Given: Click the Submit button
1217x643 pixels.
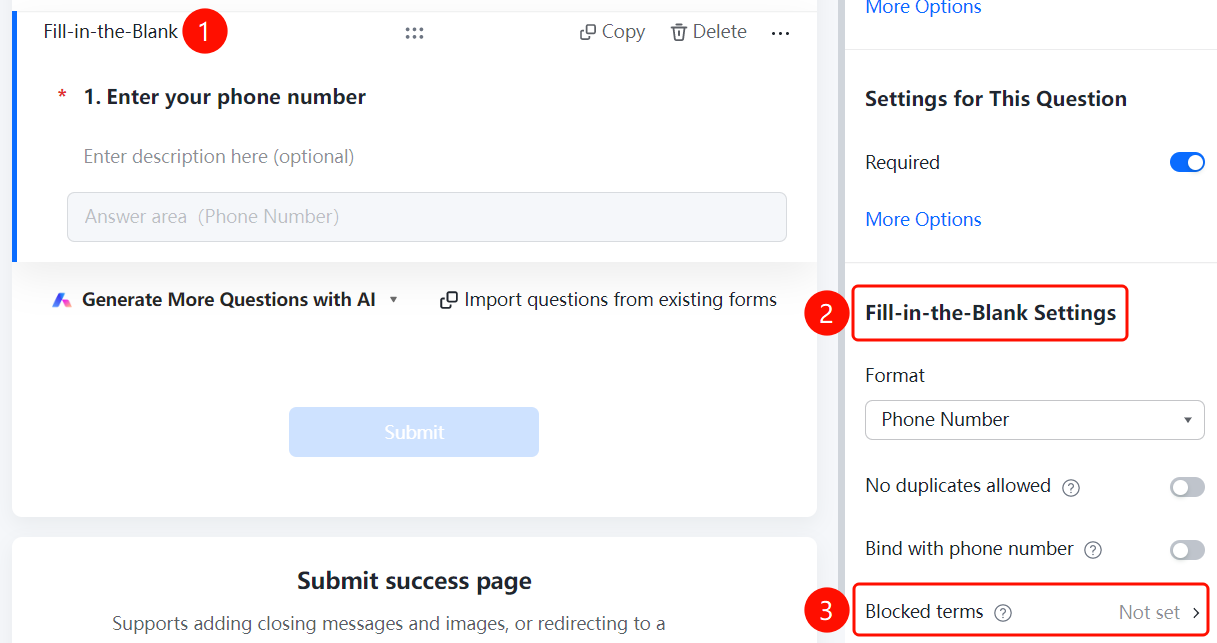Looking at the screenshot, I should click(x=414, y=432).
